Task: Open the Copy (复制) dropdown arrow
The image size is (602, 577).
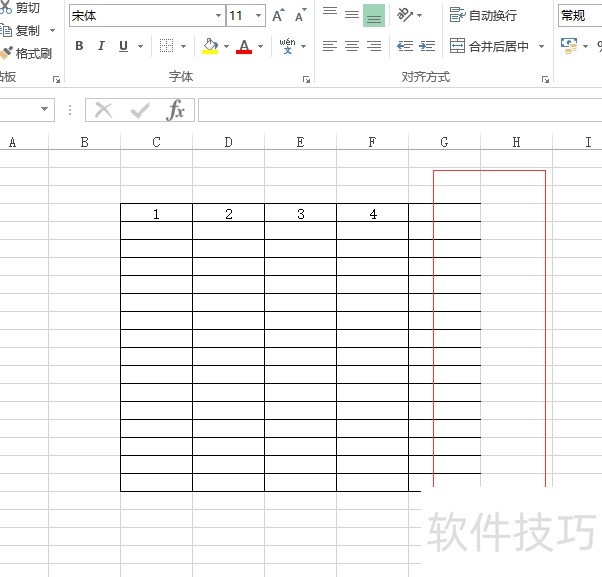Action: [52, 30]
